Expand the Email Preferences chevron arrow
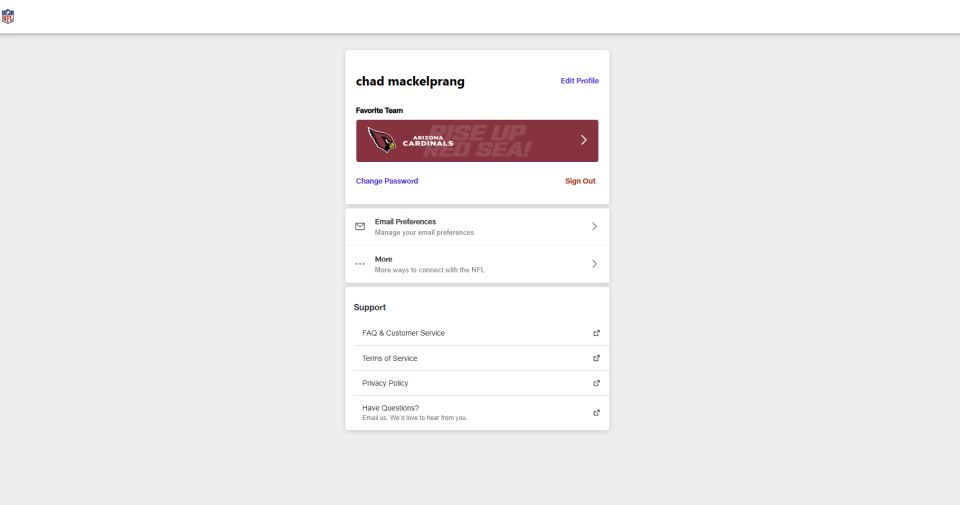Image resolution: width=960 pixels, height=505 pixels. pos(594,226)
